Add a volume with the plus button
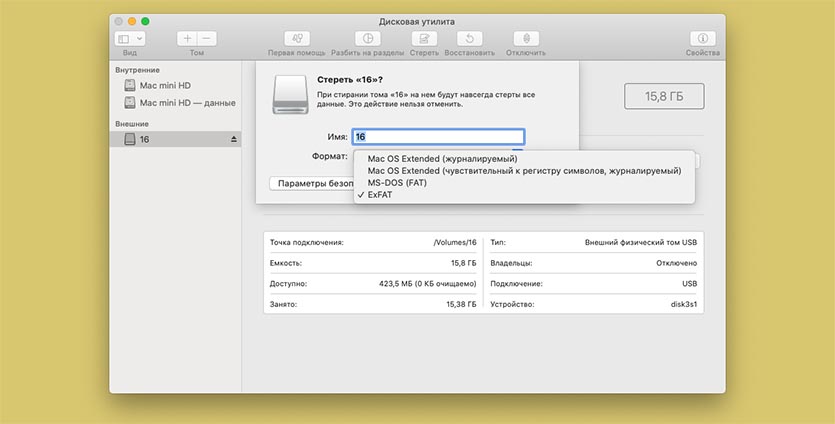This screenshot has height=424, width=835. click(x=187, y=39)
